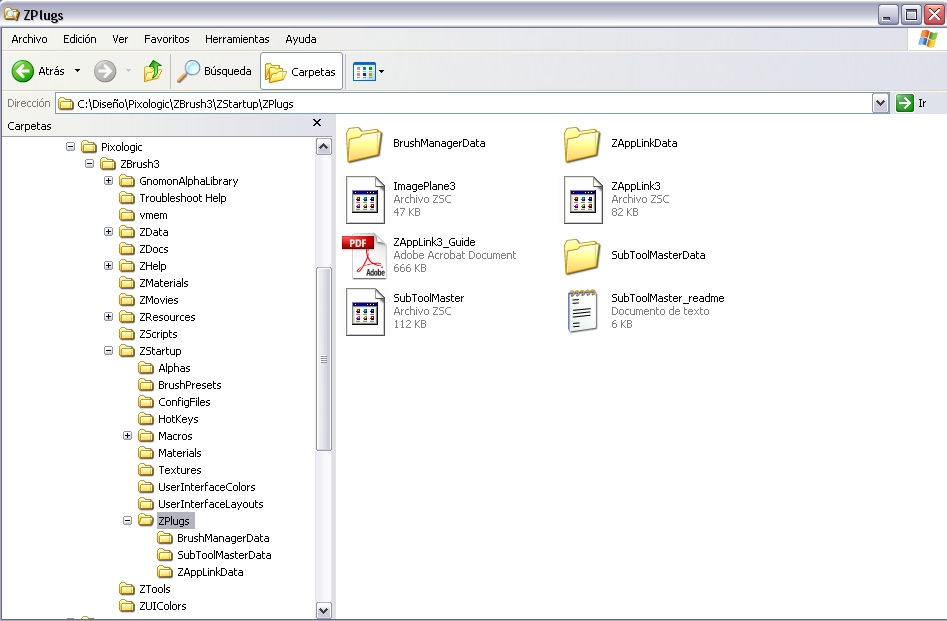Open address bar dropdown list
The width and height of the screenshot is (947, 621).
click(x=881, y=103)
